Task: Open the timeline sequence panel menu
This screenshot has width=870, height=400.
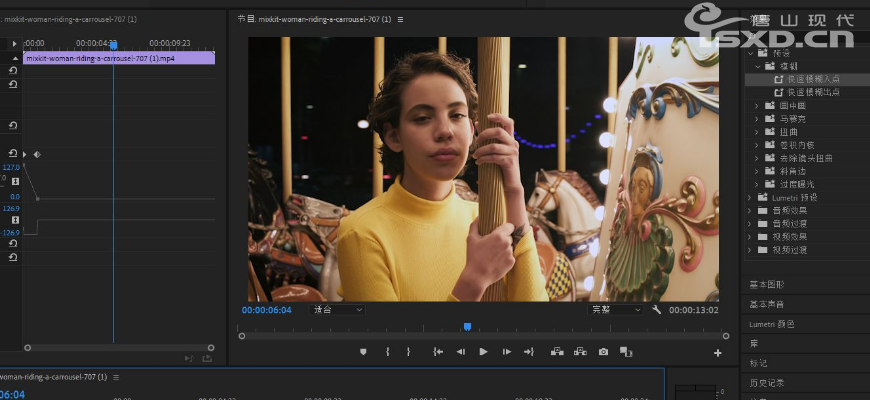Action: (116, 377)
